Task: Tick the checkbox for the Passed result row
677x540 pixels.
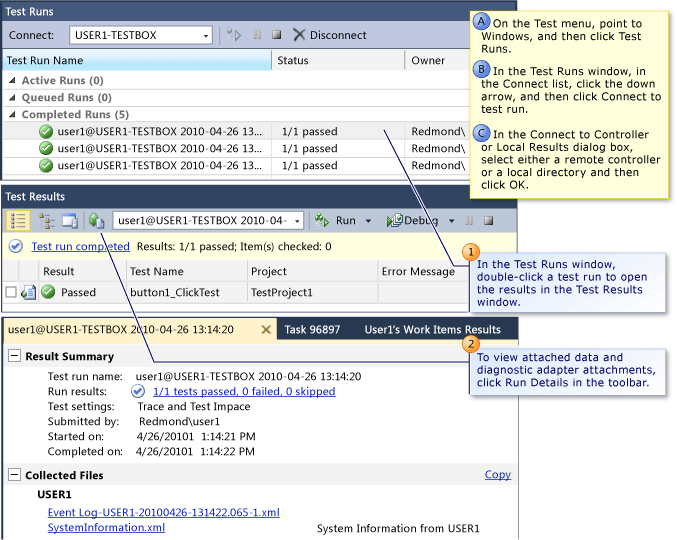Action: click(11, 293)
